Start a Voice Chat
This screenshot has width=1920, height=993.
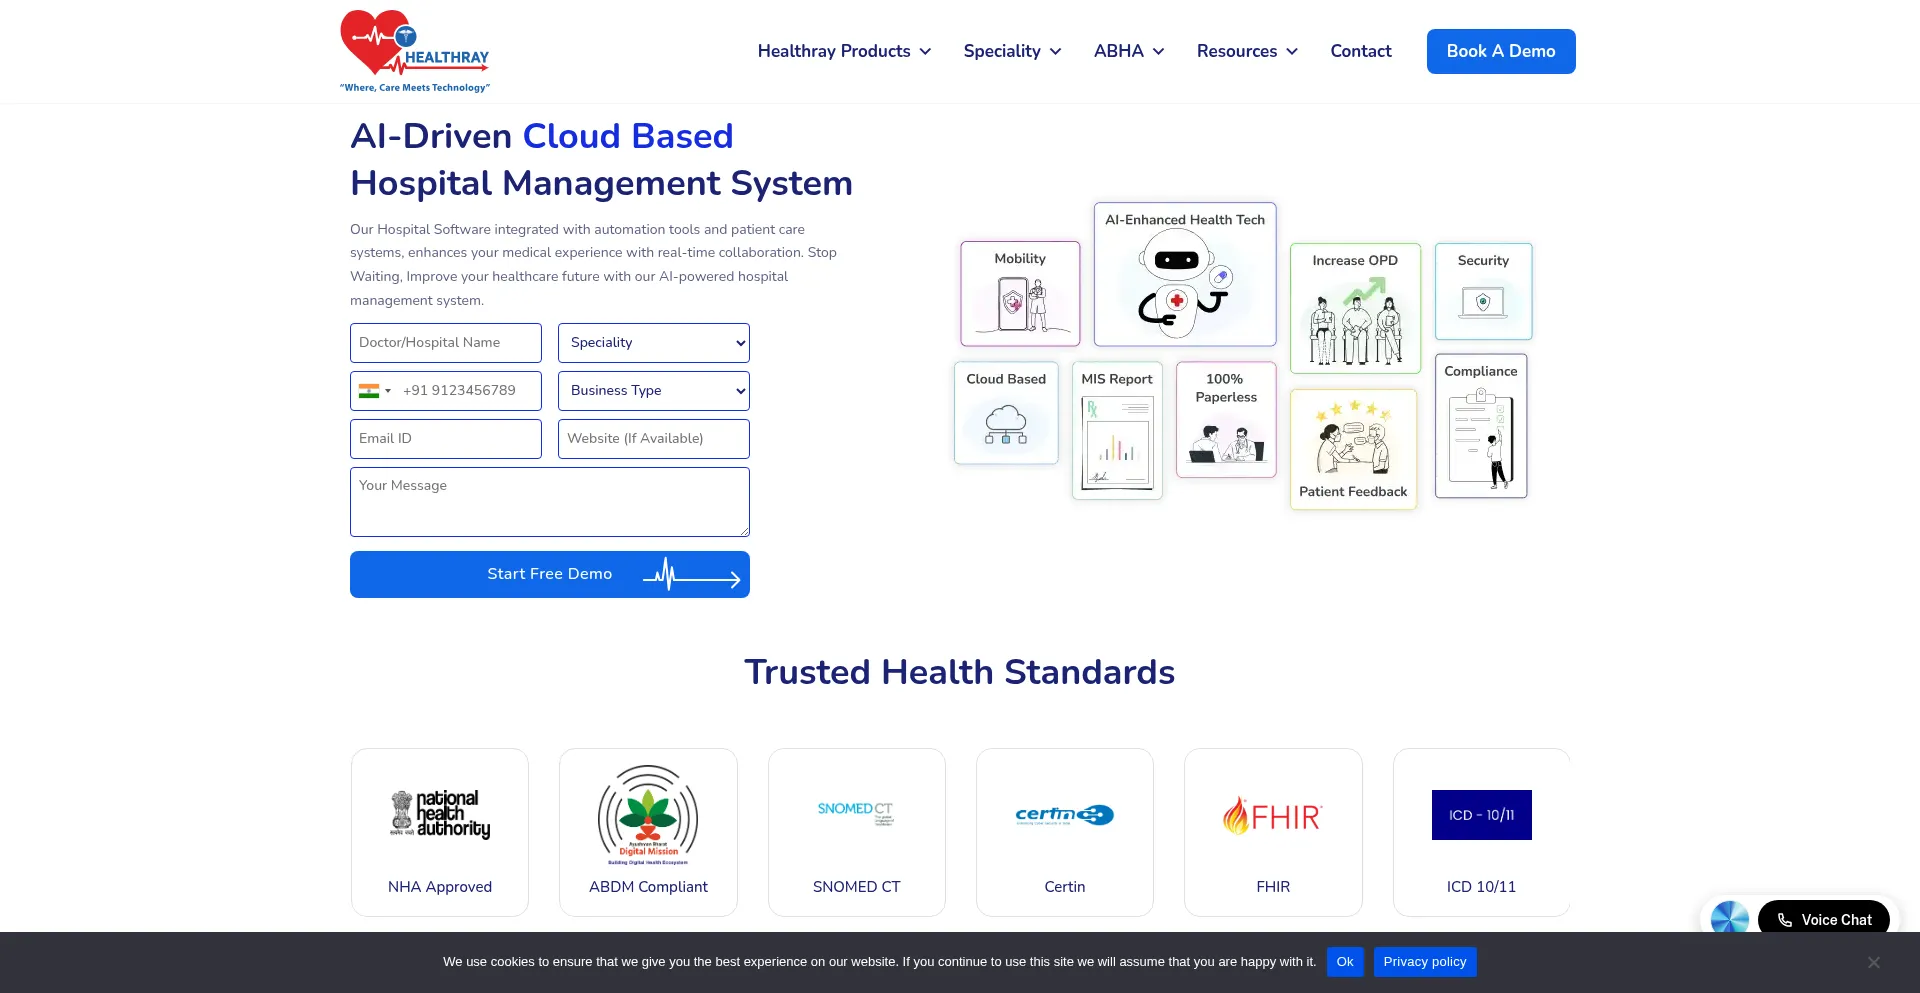1823,920
